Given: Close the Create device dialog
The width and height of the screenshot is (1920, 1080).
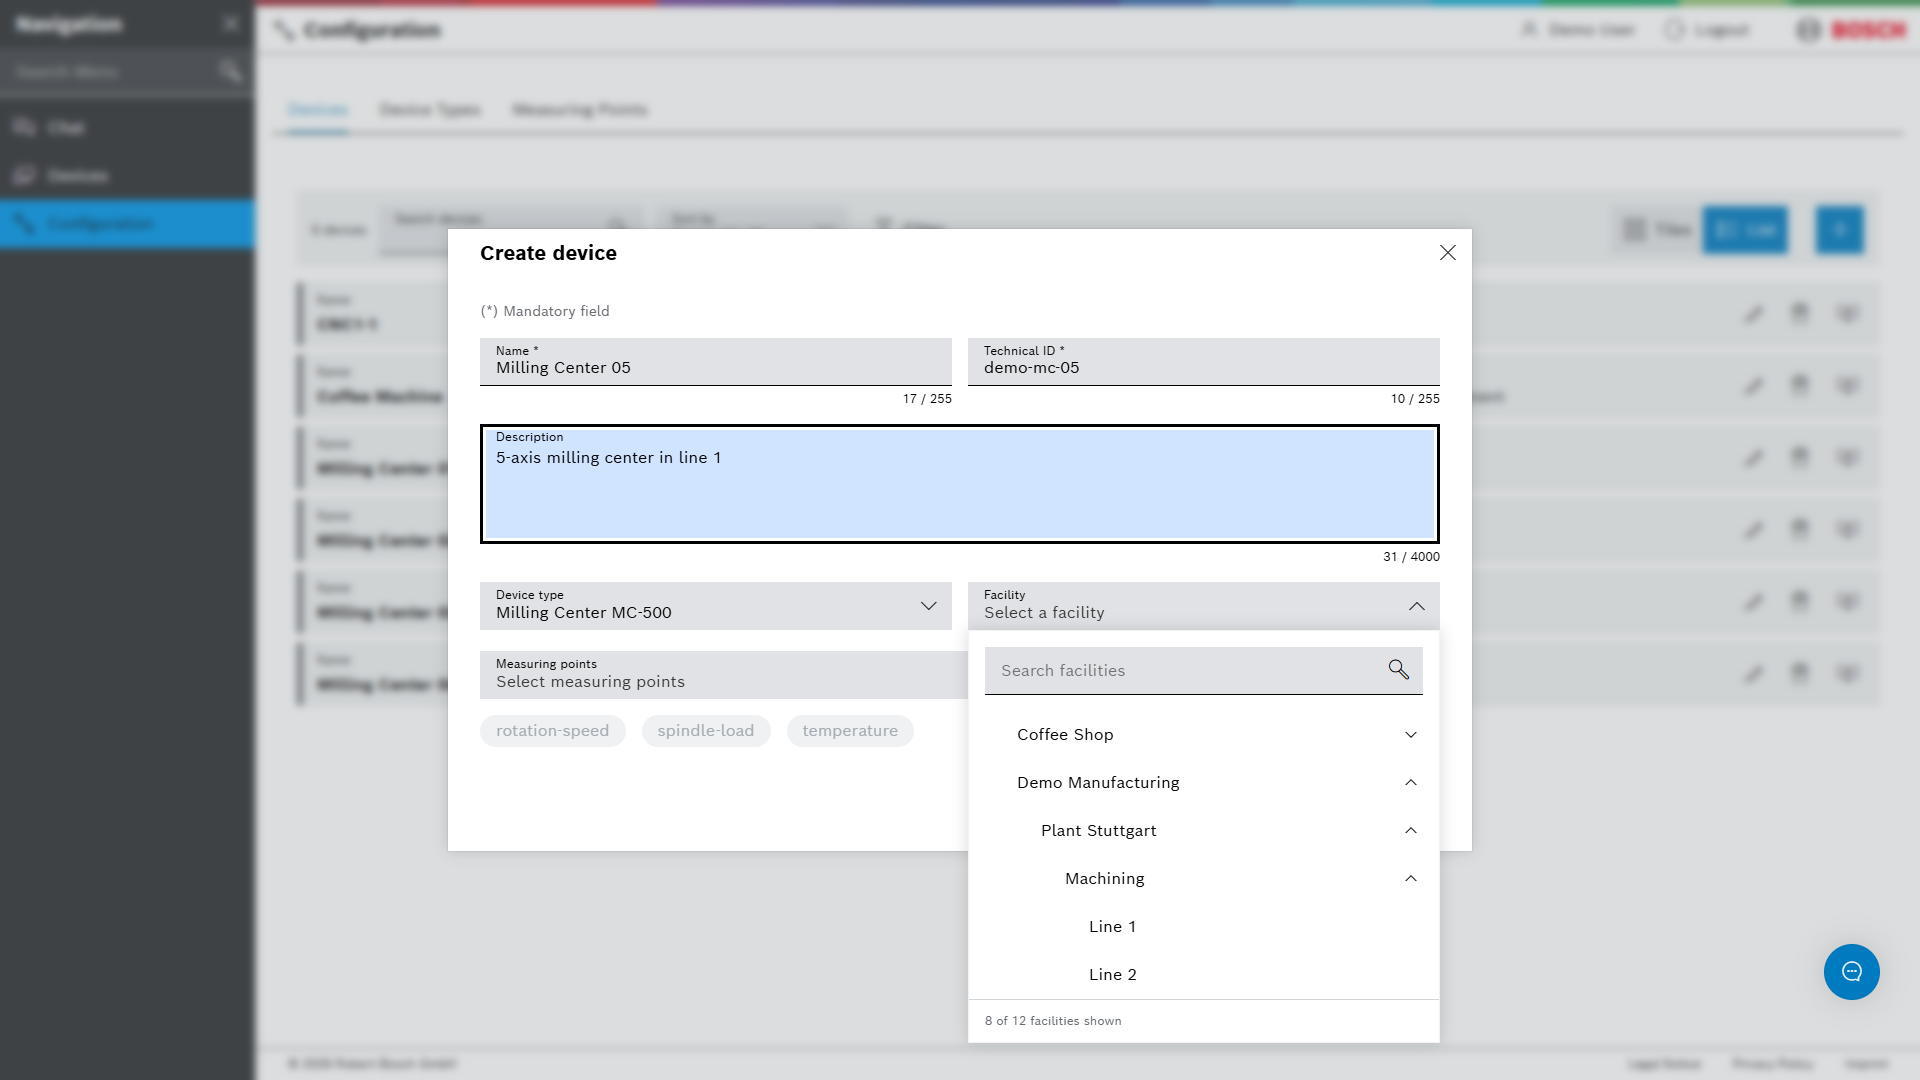Looking at the screenshot, I should coord(1447,253).
